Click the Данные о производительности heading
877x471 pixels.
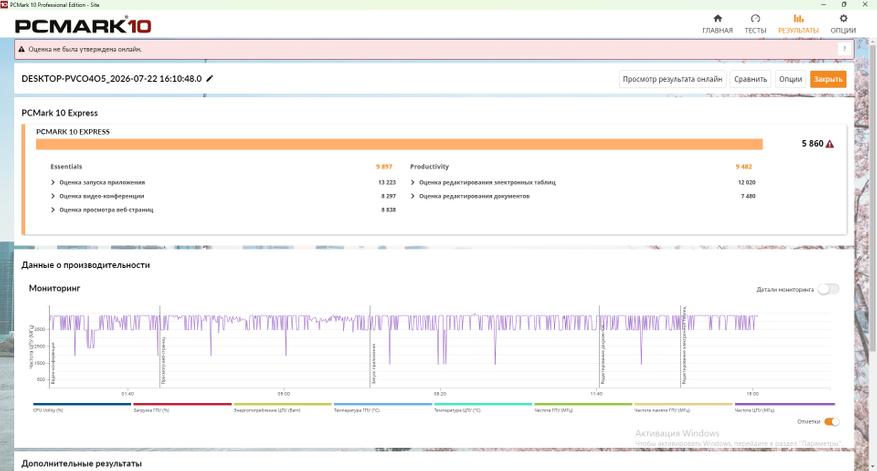86,265
